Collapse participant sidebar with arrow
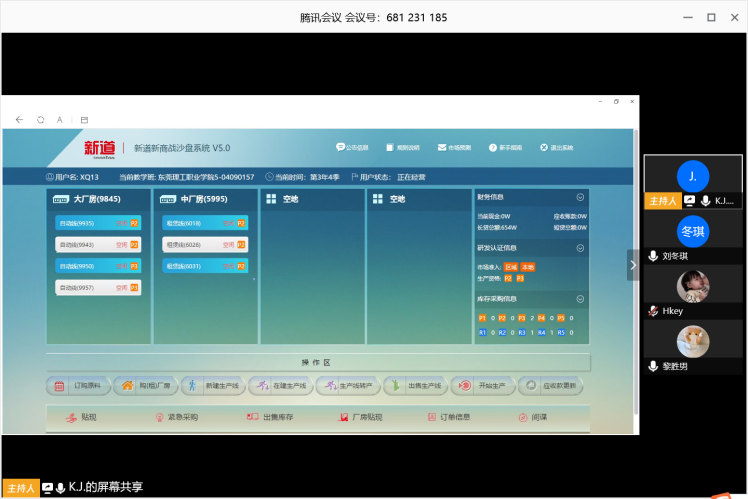This screenshot has height=499, width=748. [633, 265]
